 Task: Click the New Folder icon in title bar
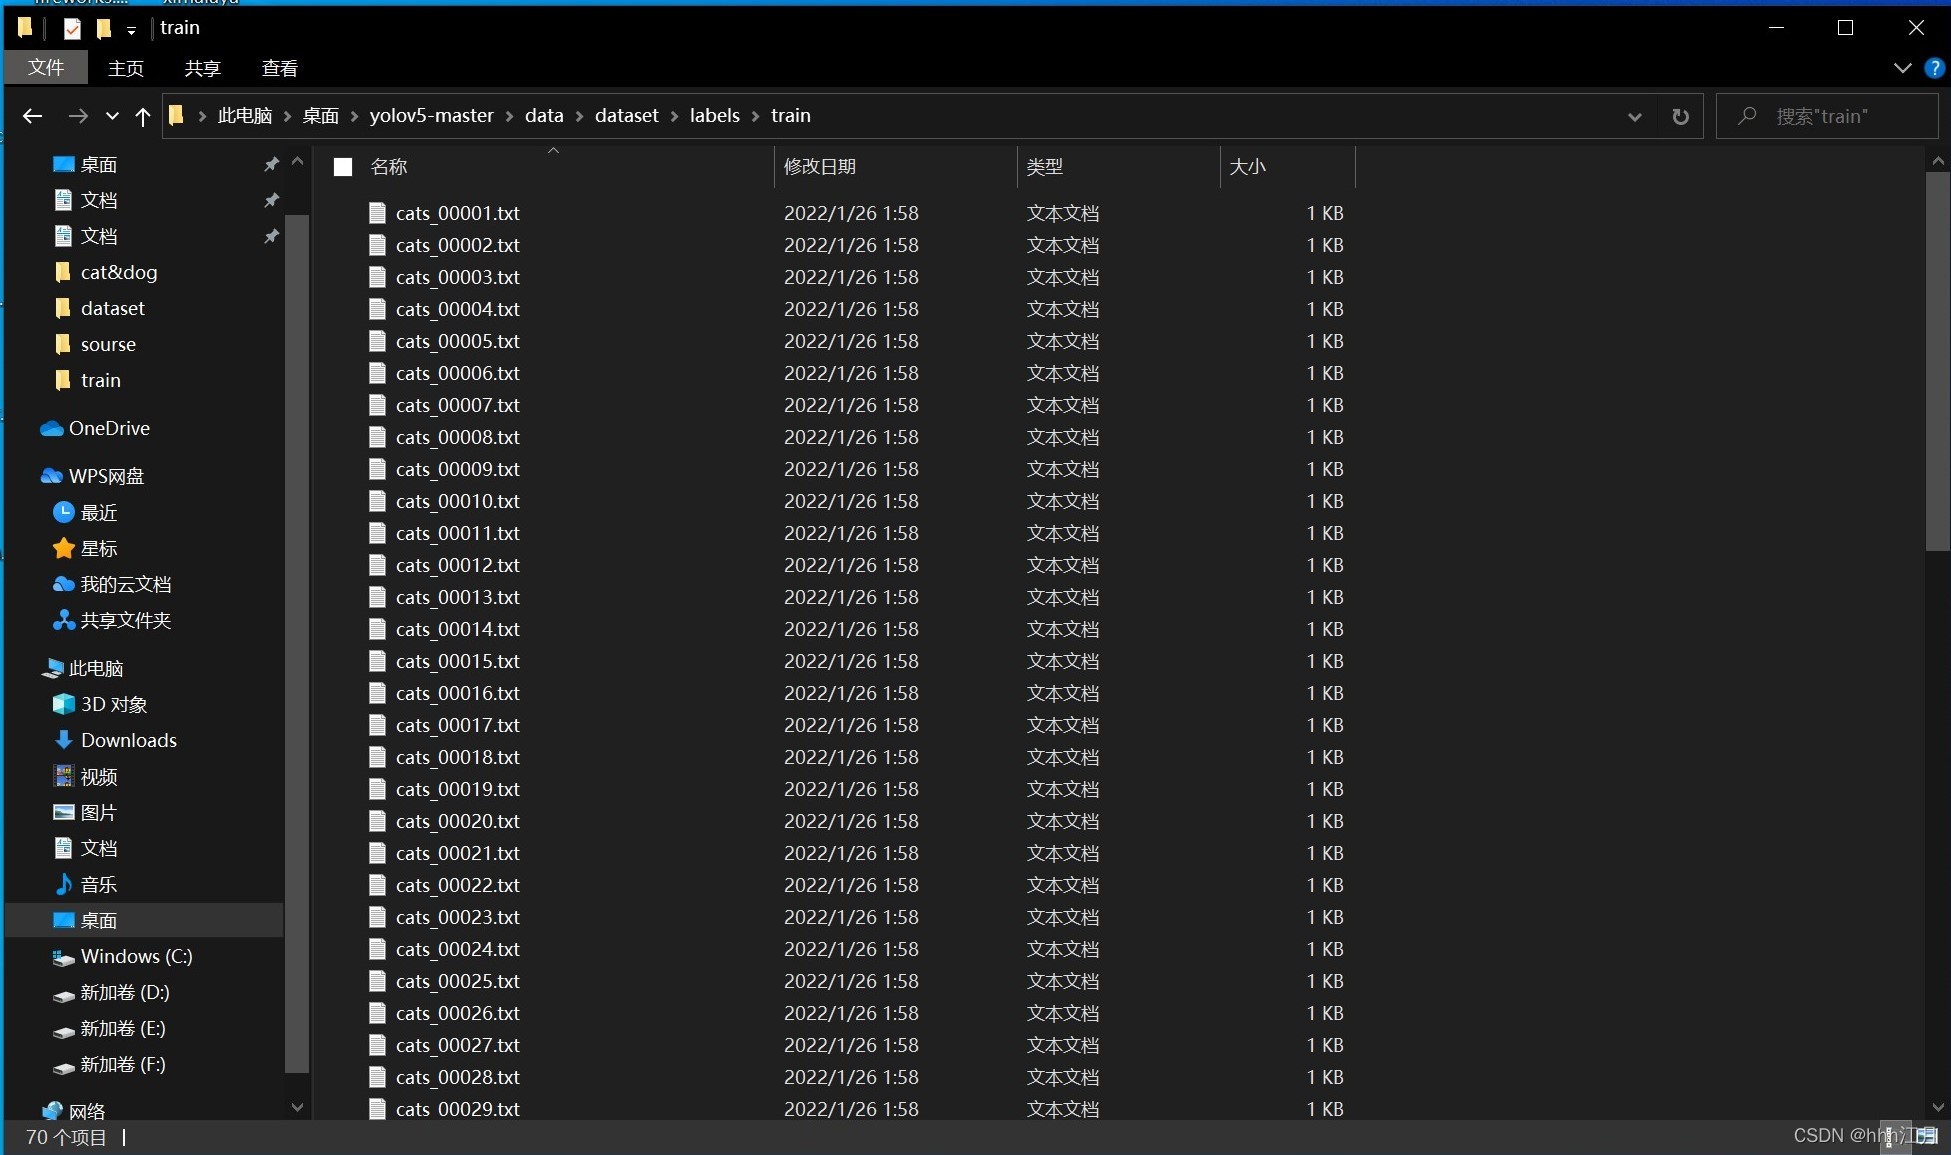pyautogui.click(x=104, y=28)
